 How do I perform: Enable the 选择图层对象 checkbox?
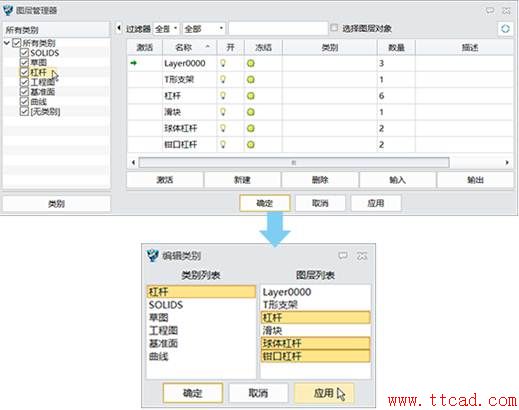pos(334,28)
